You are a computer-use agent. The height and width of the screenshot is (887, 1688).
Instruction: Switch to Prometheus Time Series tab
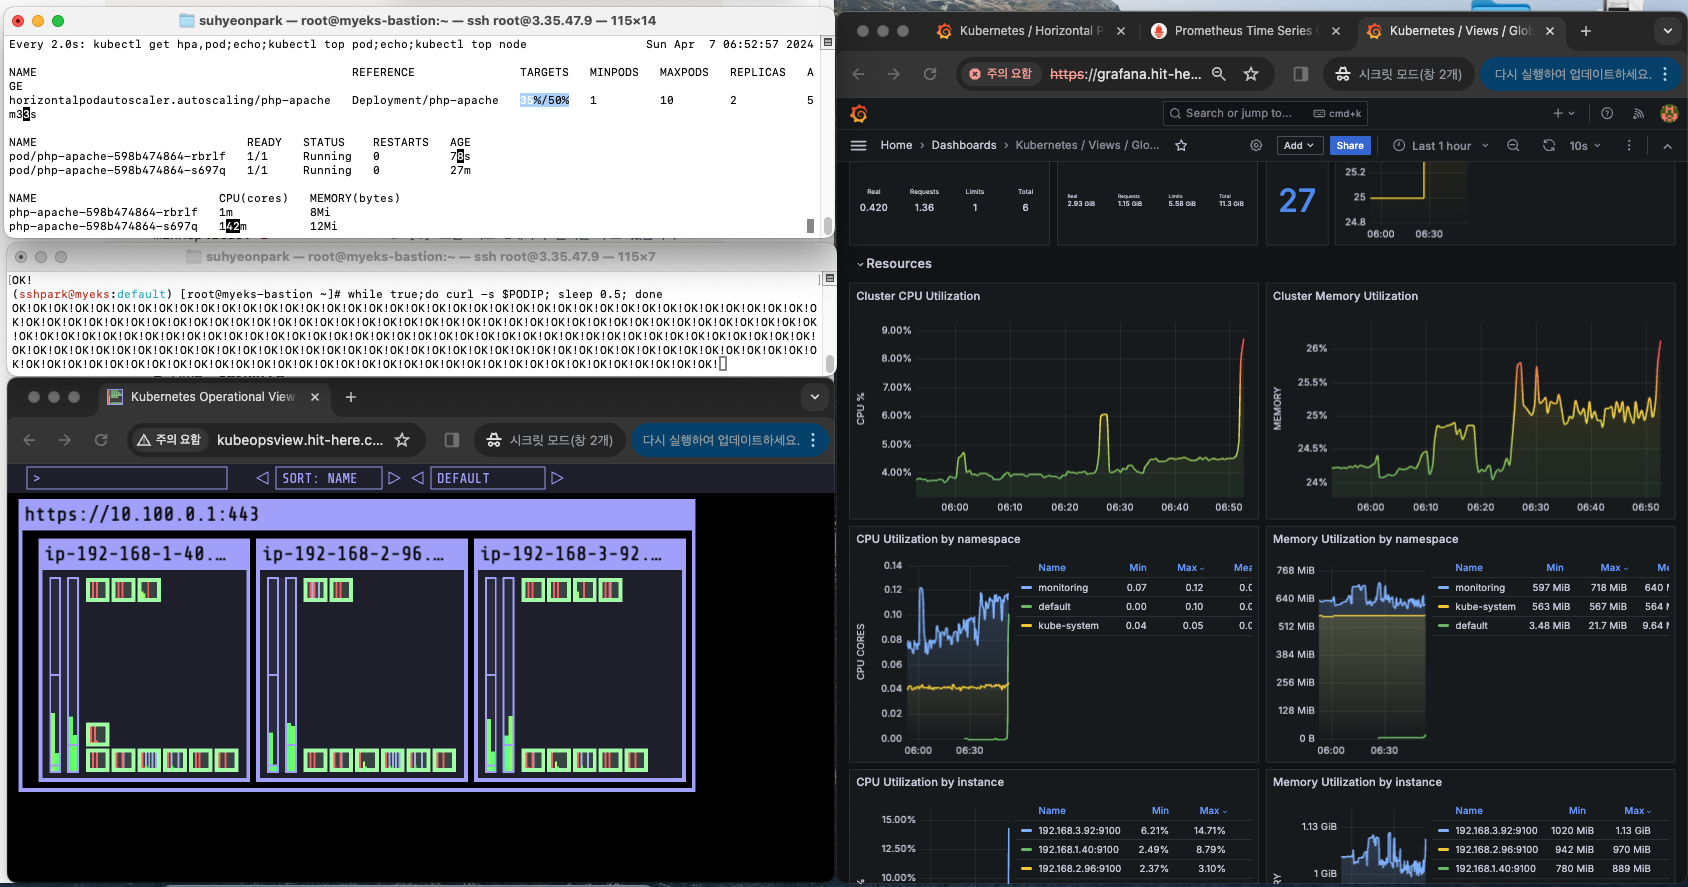1245,31
